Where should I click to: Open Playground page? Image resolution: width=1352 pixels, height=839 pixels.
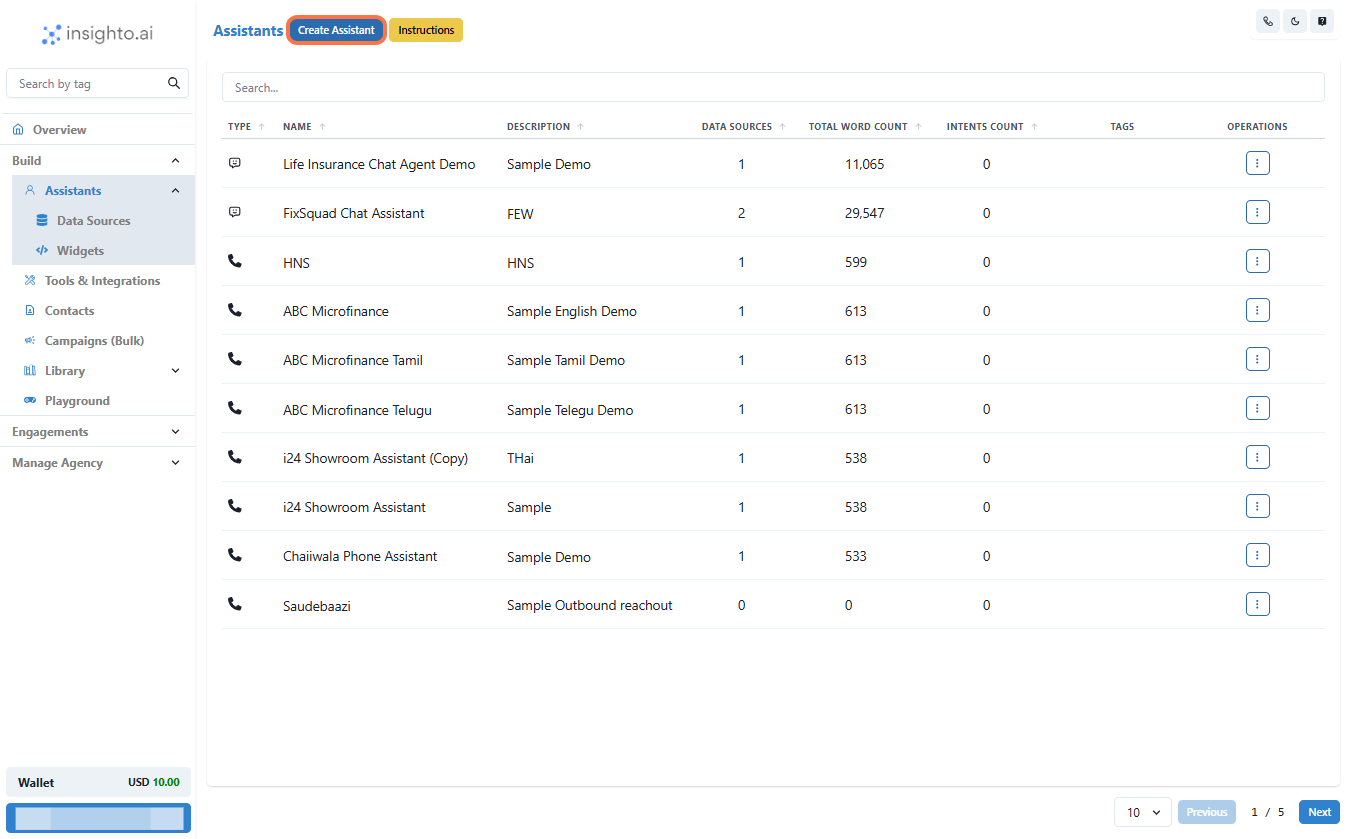(x=77, y=401)
